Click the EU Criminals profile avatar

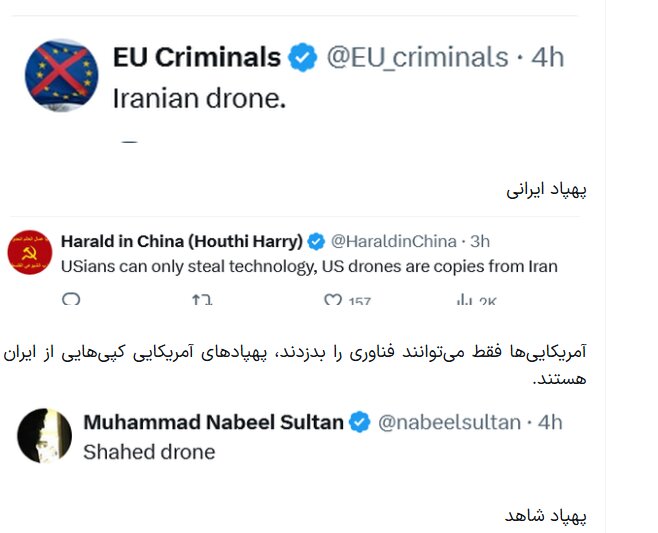[x=62, y=75]
